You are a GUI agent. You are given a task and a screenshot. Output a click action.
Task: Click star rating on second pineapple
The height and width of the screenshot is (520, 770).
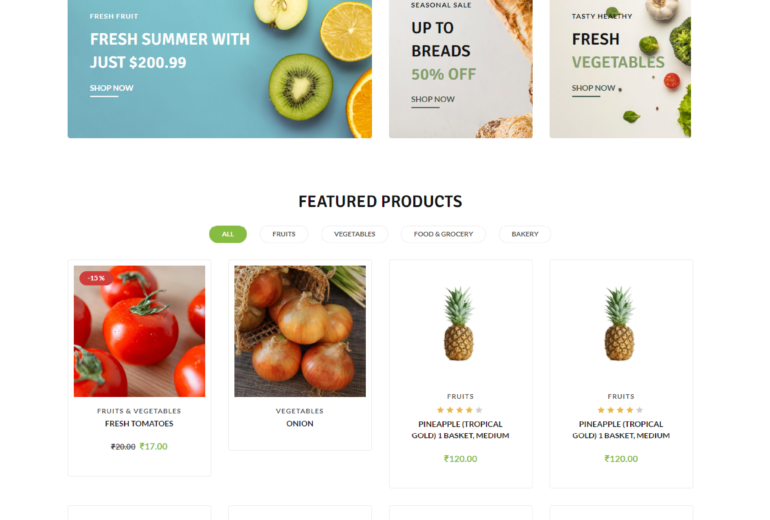(620, 410)
